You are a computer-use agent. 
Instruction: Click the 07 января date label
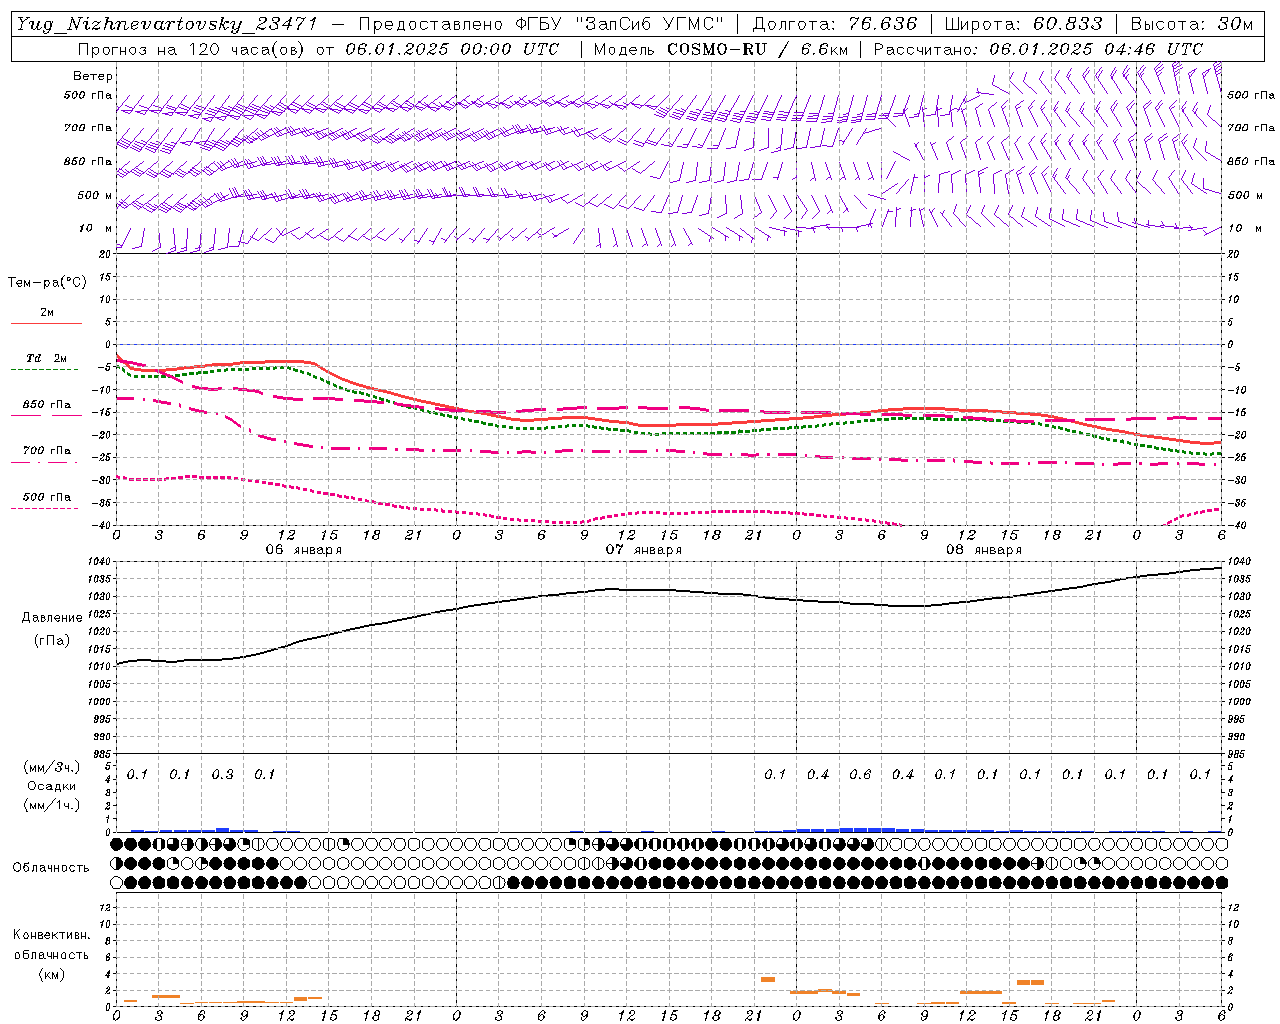(x=644, y=550)
